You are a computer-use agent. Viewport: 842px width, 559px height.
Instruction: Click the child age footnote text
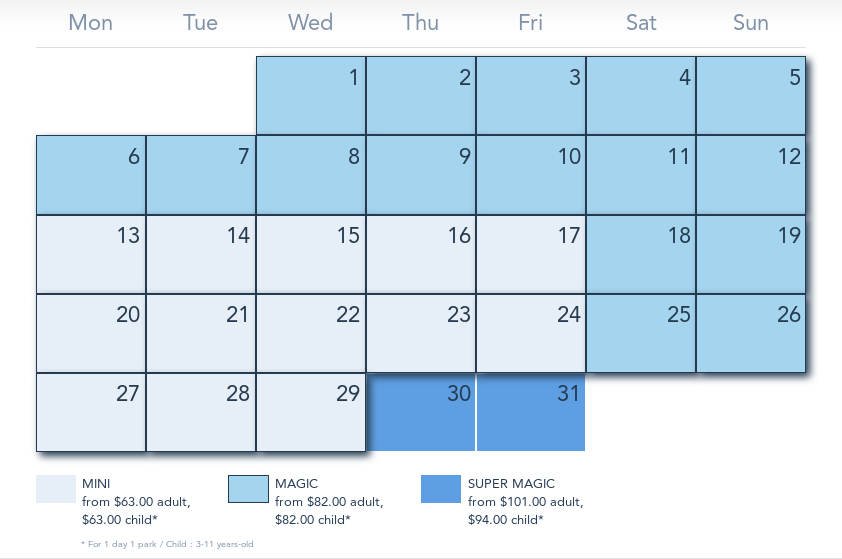coord(167,544)
